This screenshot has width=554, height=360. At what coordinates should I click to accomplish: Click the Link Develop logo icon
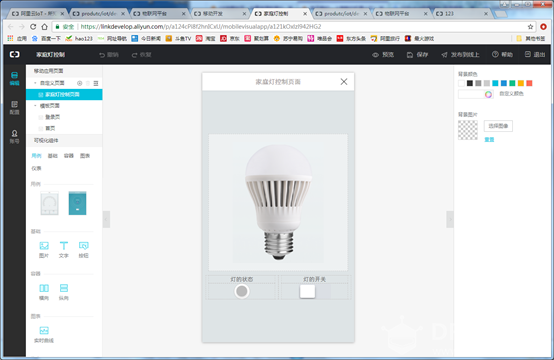point(14,54)
